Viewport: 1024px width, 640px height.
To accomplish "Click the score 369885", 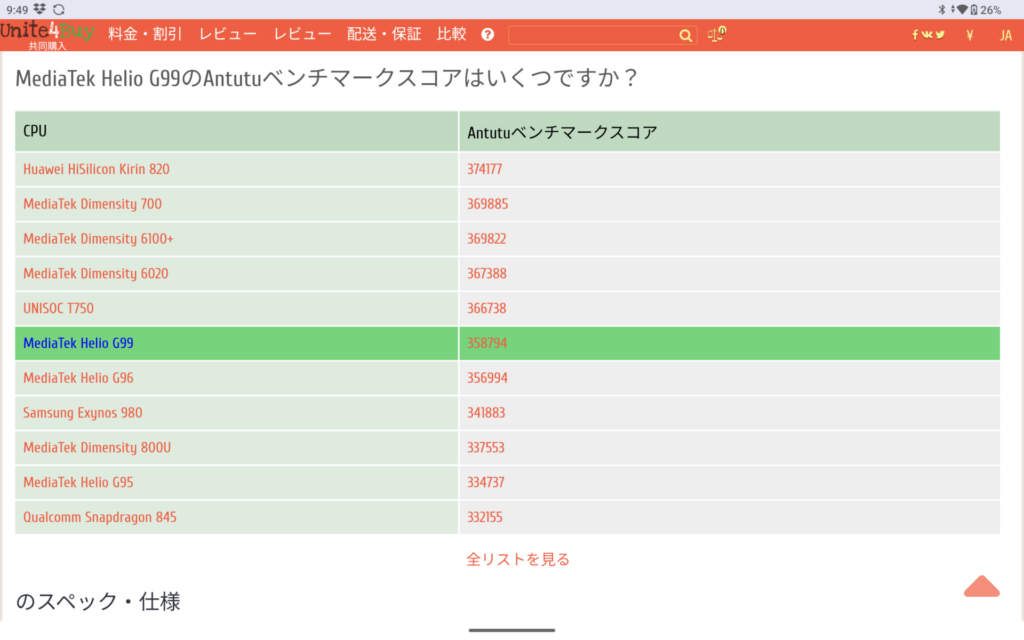I will (487, 204).
